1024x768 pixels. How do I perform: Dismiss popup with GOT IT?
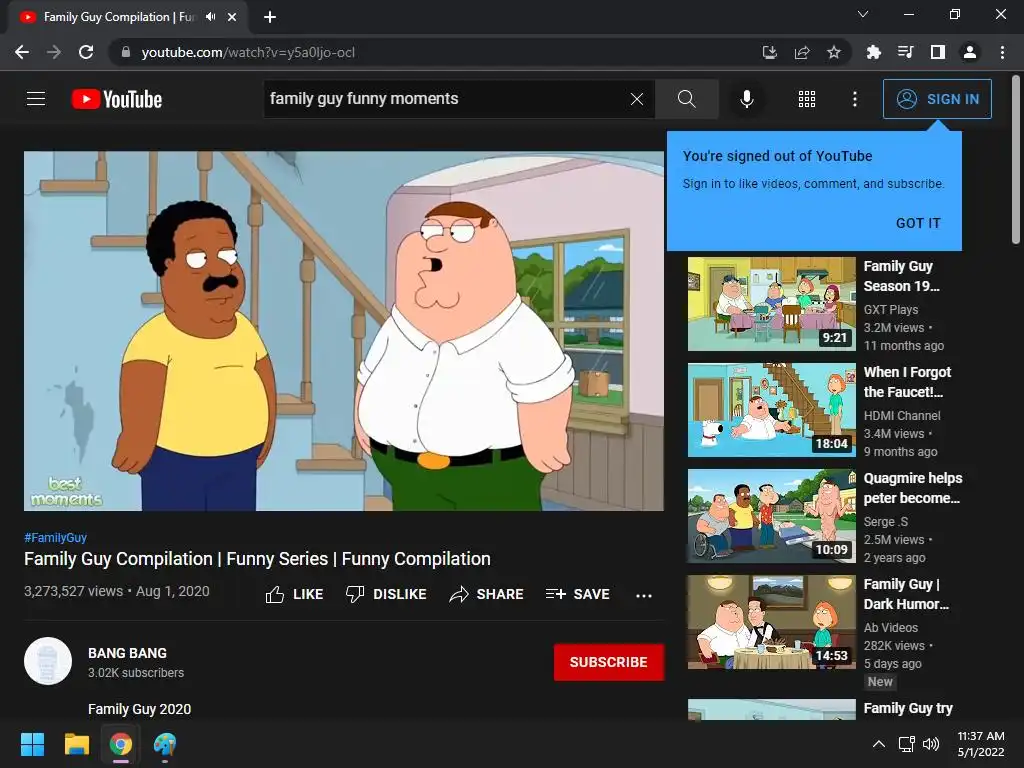click(918, 223)
